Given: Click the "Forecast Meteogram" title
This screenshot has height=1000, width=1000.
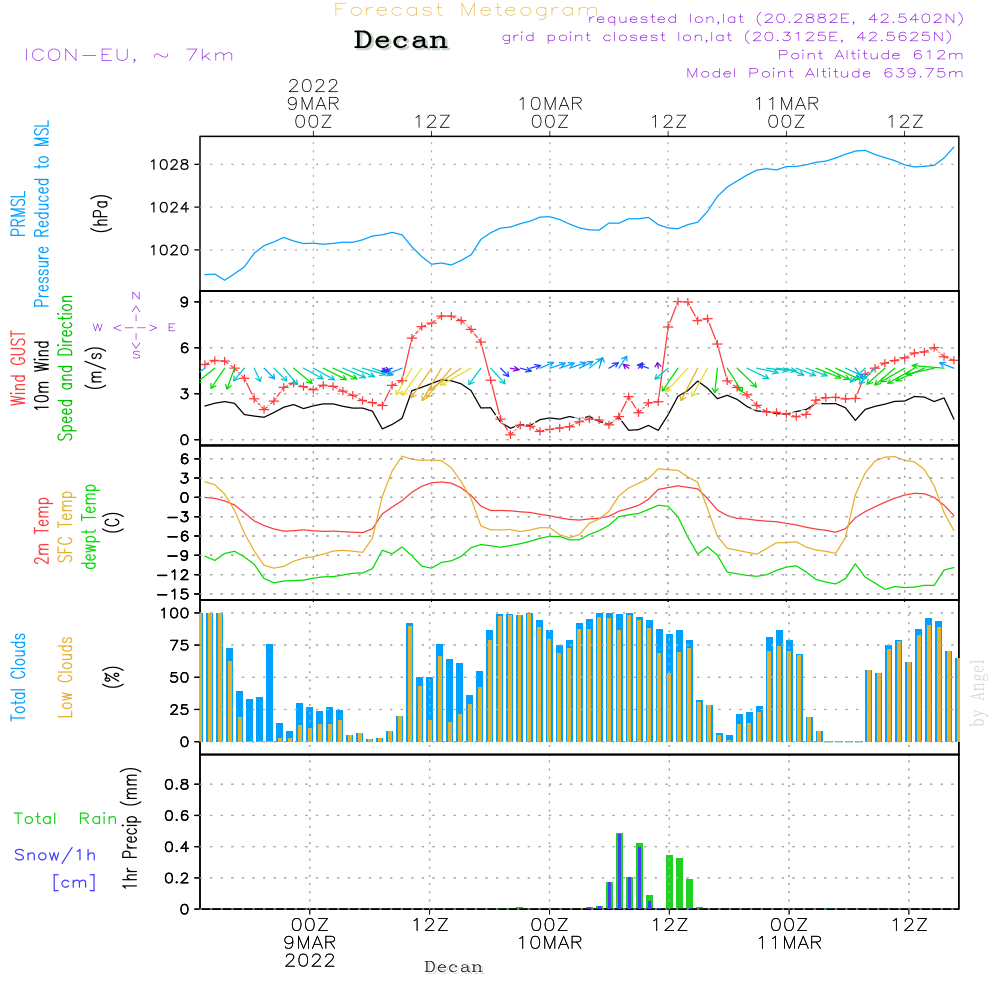Looking at the screenshot, I should [466, 10].
